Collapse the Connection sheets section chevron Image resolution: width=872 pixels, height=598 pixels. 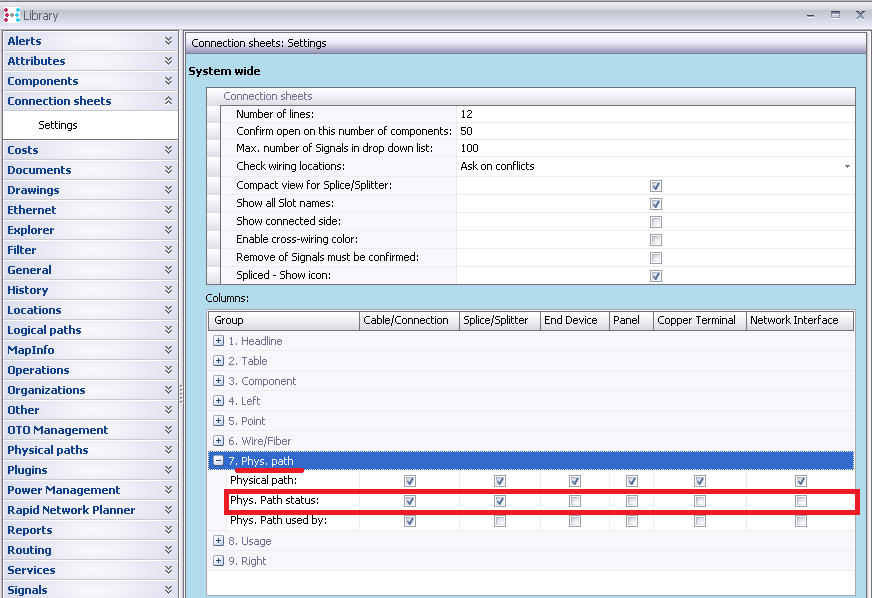pos(168,101)
